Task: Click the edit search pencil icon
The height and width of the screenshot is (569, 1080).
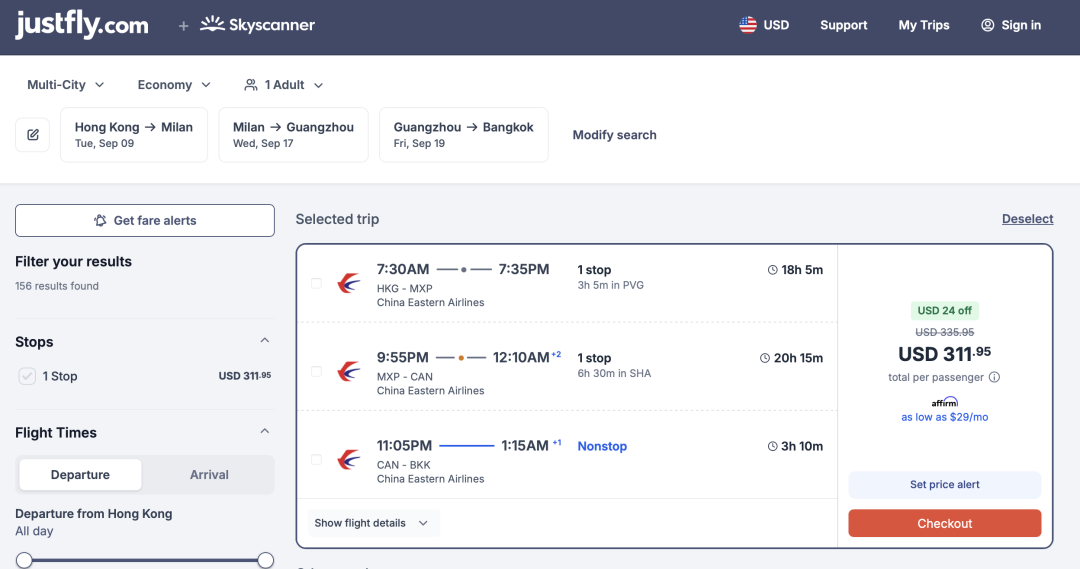Action: (32, 134)
